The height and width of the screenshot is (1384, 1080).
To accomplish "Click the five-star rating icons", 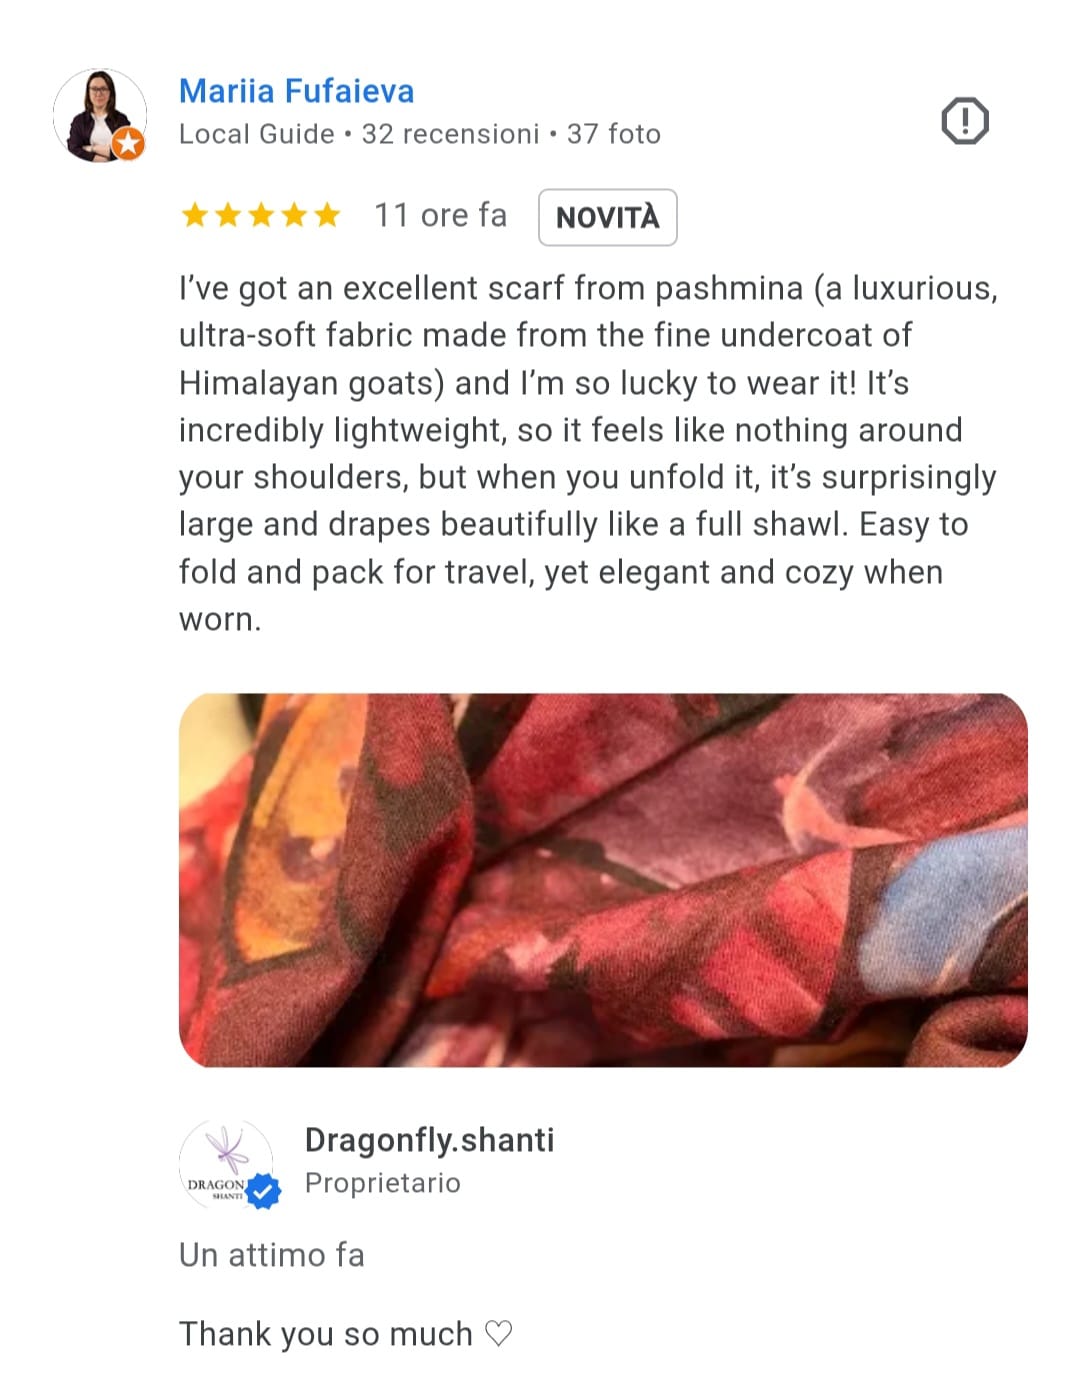I will [261, 215].
